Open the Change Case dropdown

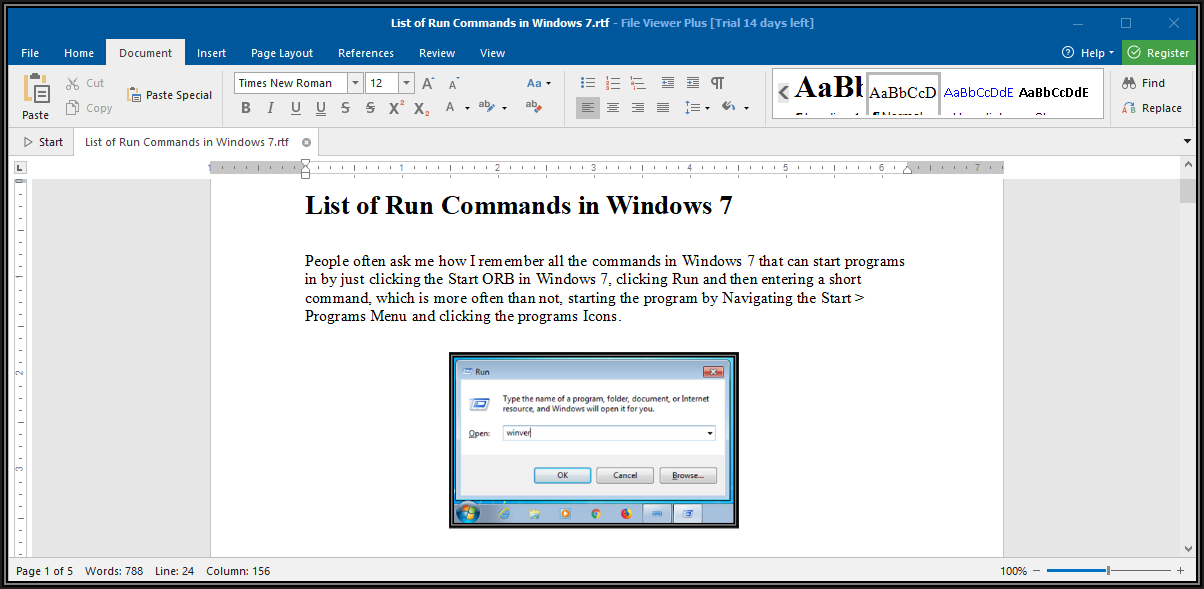(539, 83)
